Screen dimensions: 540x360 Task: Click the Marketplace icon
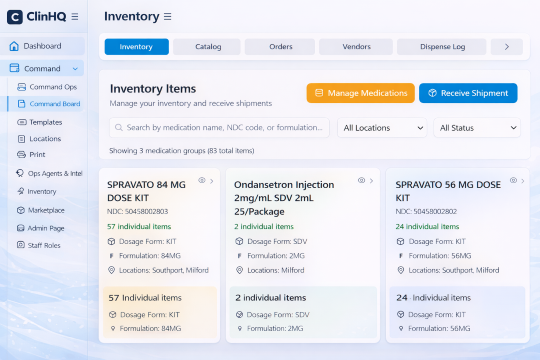[21, 210]
